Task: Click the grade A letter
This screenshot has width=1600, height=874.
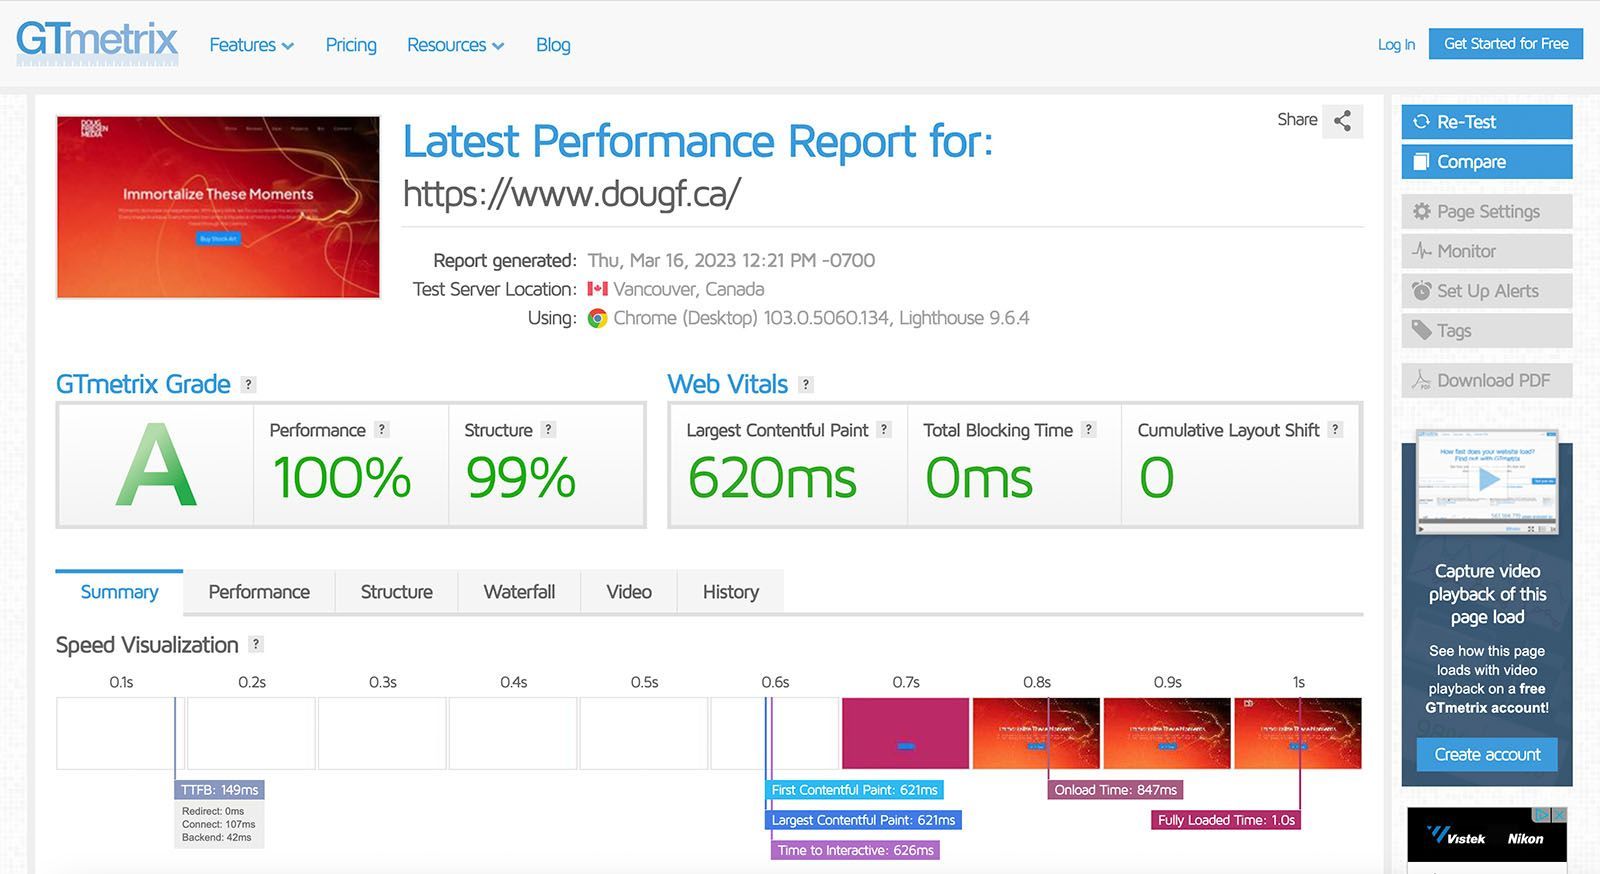Action: click(x=156, y=465)
